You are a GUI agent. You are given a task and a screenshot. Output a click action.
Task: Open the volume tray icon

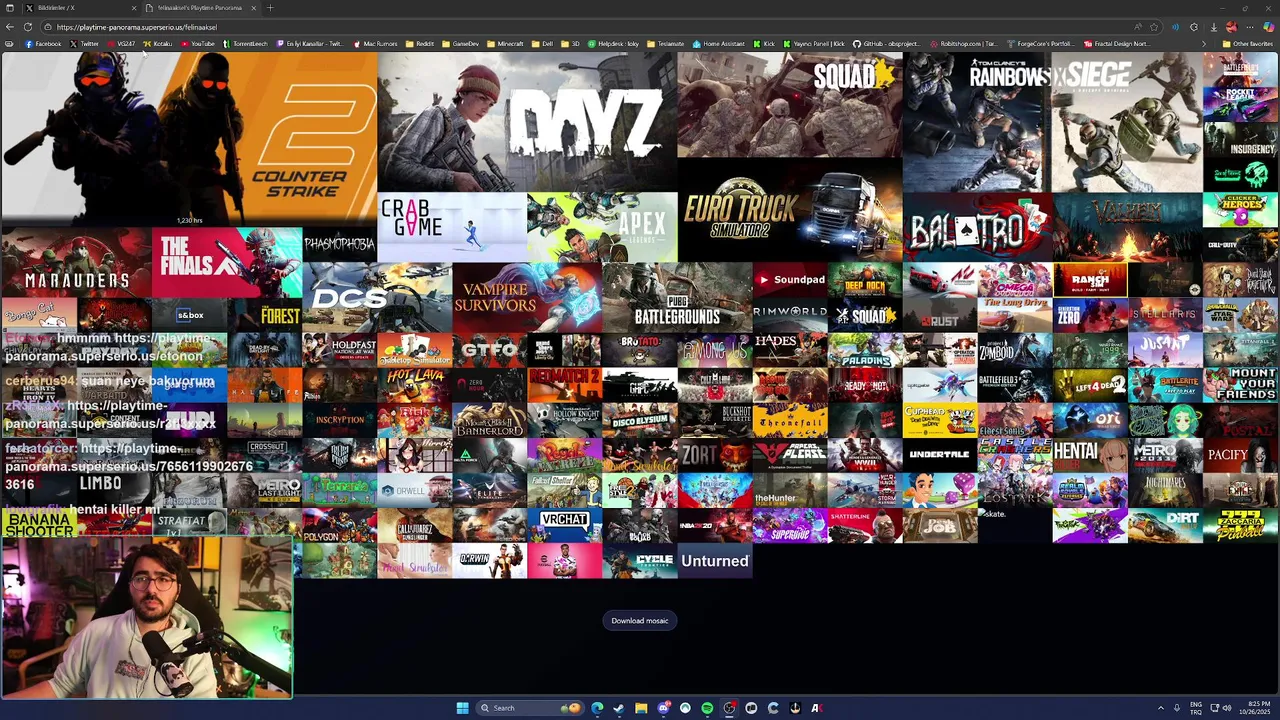(x=1227, y=708)
